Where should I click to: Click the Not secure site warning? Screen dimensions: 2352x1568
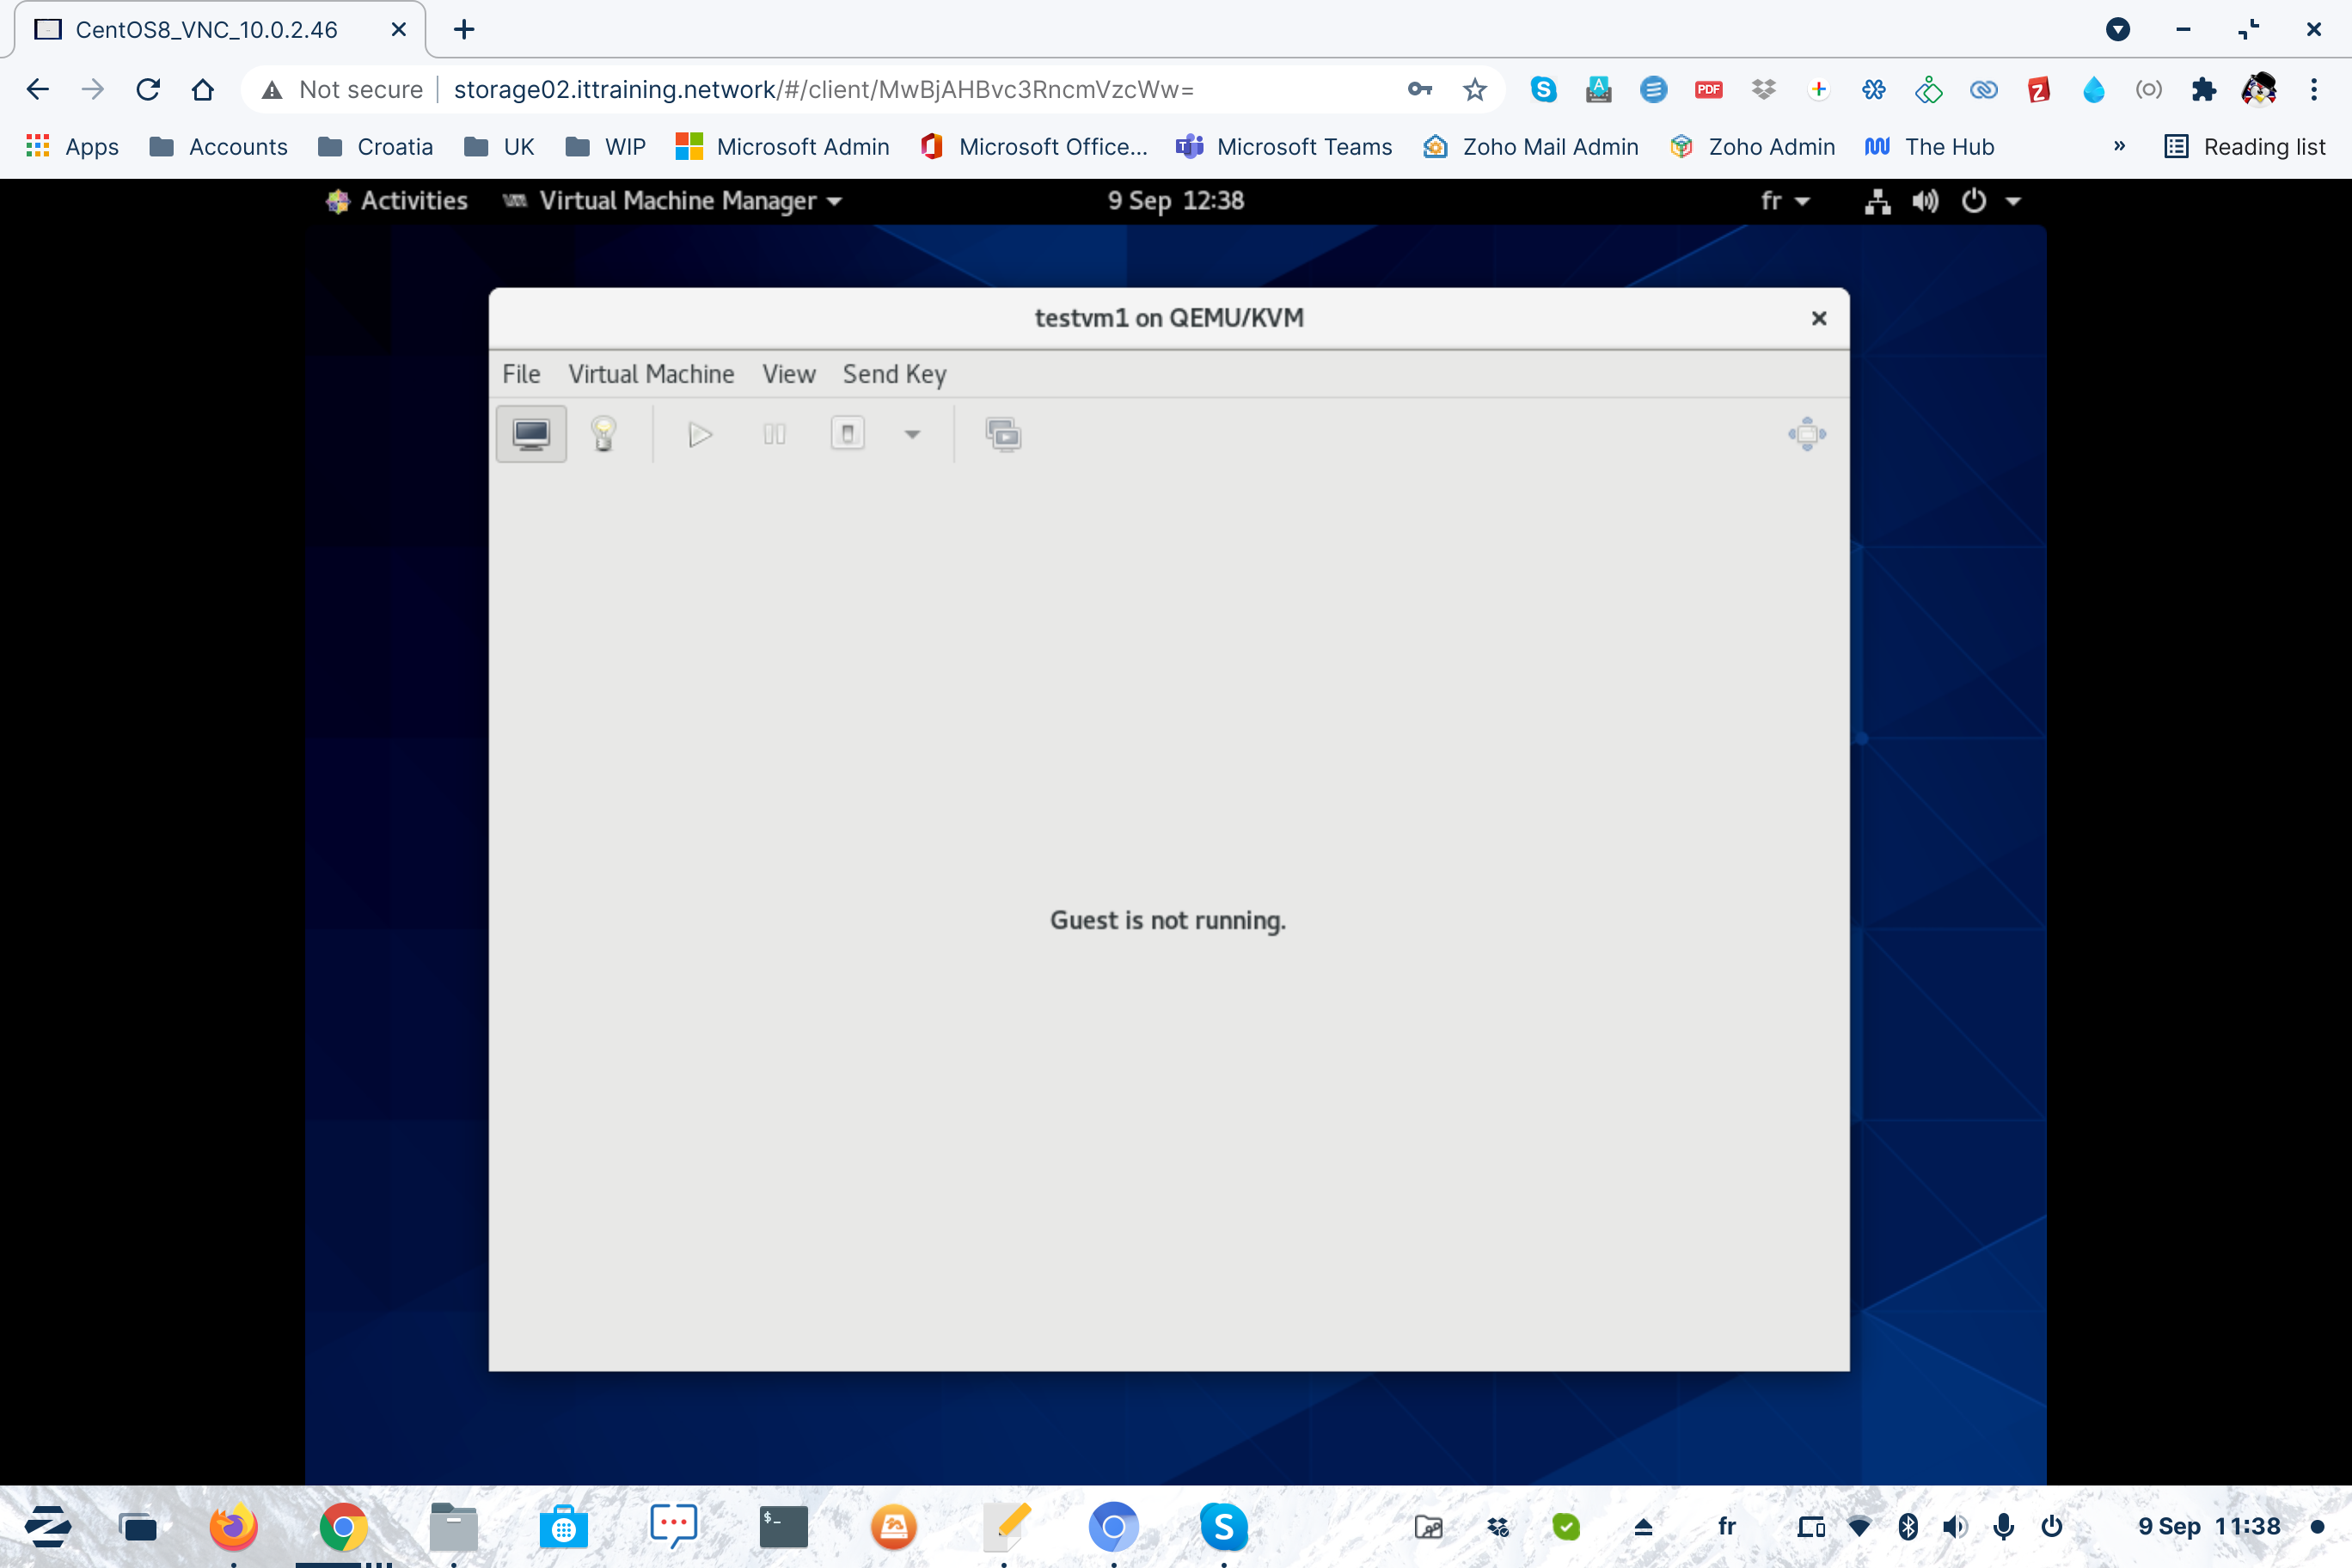click(x=341, y=89)
